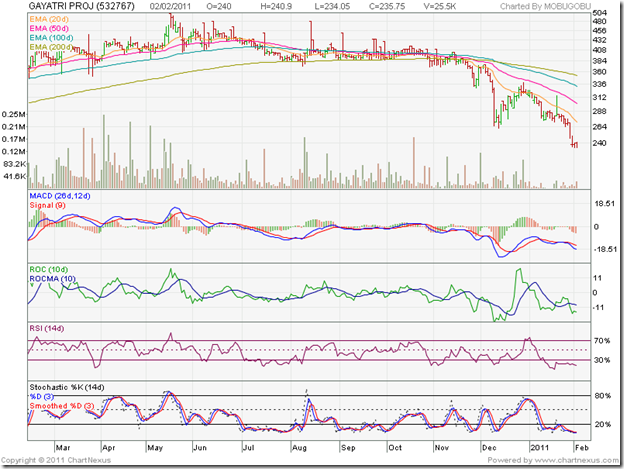Select the open value O=240
Viewport: 624px width, 469px height.
(x=219, y=6)
